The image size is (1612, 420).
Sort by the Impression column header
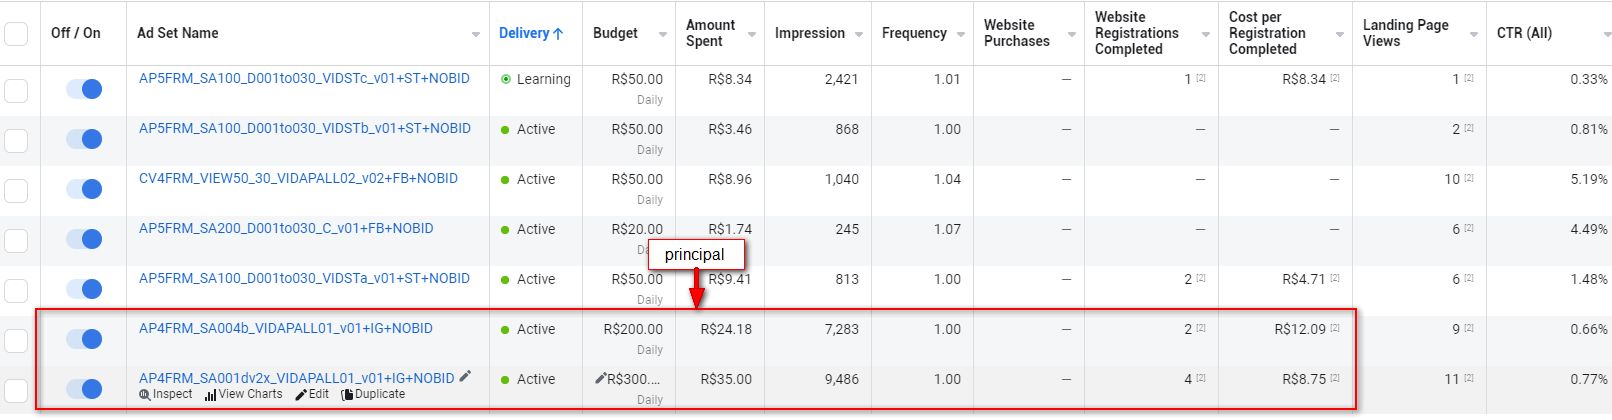pyautogui.click(x=809, y=34)
